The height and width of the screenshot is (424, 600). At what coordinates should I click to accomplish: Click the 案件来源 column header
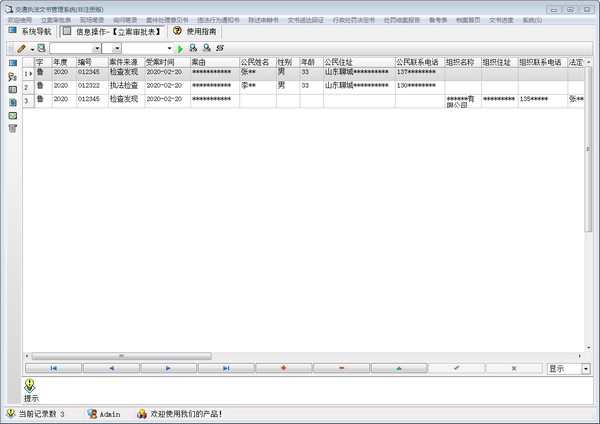(123, 61)
